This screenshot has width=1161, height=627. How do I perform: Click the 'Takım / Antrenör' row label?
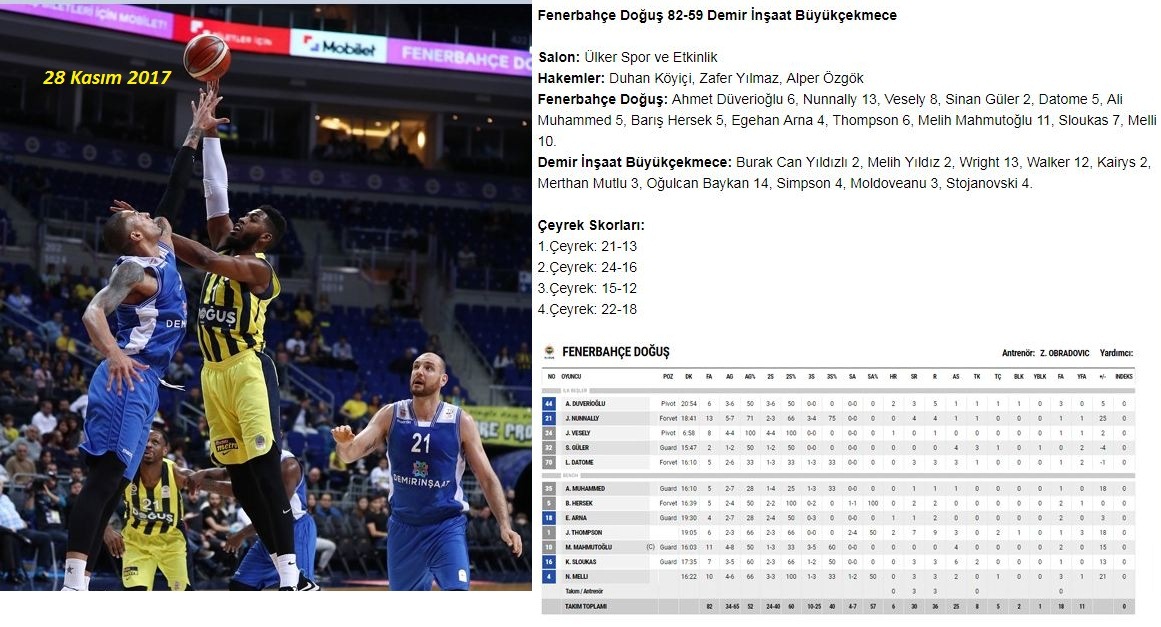click(x=584, y=591)
